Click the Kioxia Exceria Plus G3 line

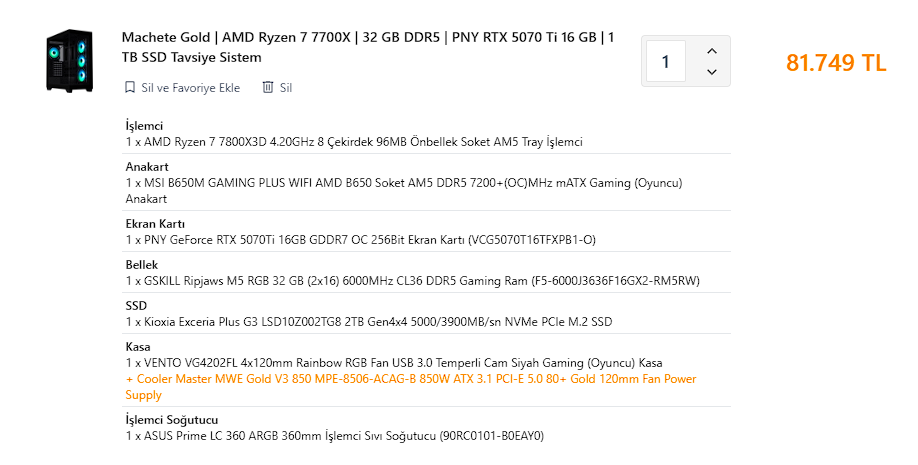point(369,322)
